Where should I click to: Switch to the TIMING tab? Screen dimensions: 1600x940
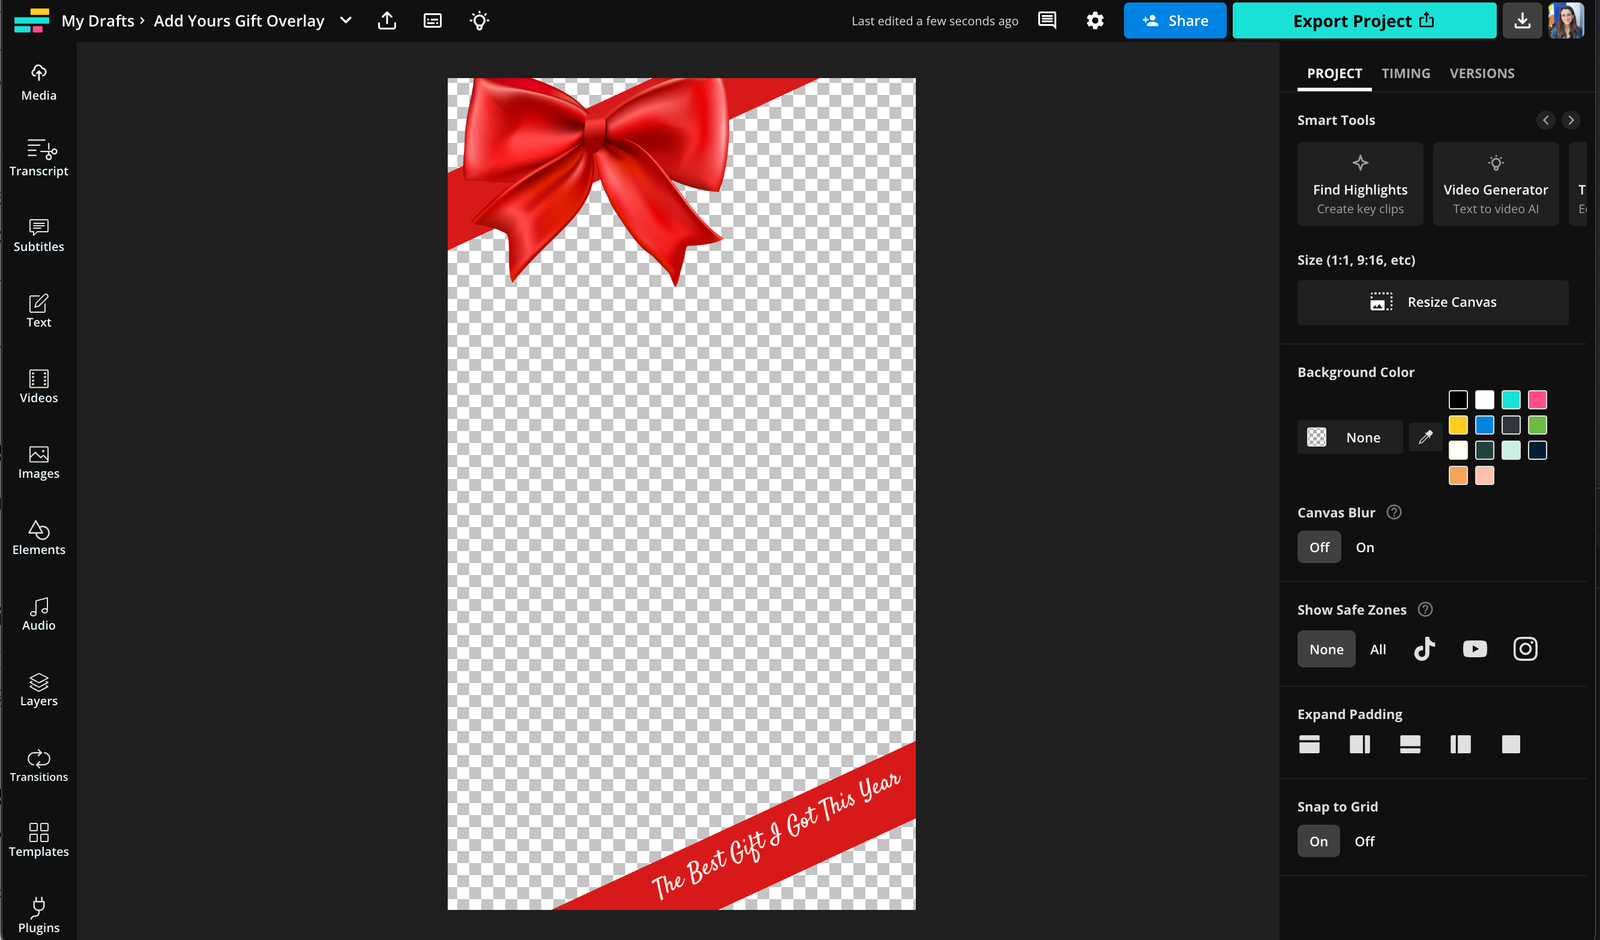pos(1405,73)
